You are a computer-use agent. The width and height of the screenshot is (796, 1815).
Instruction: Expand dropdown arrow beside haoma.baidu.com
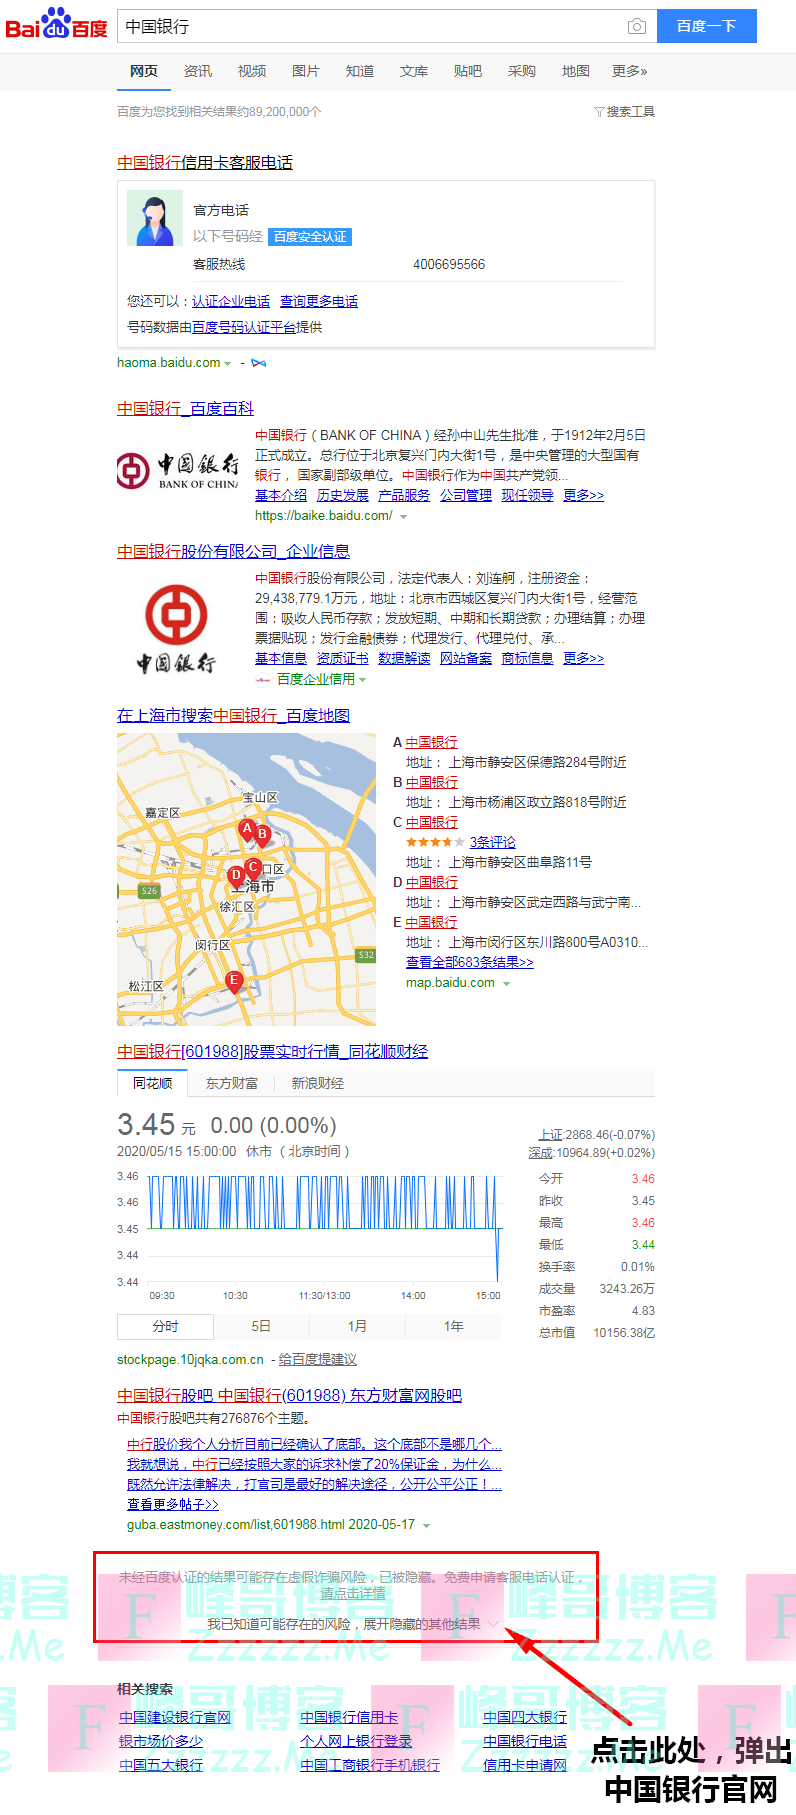[x=228, y=364]
